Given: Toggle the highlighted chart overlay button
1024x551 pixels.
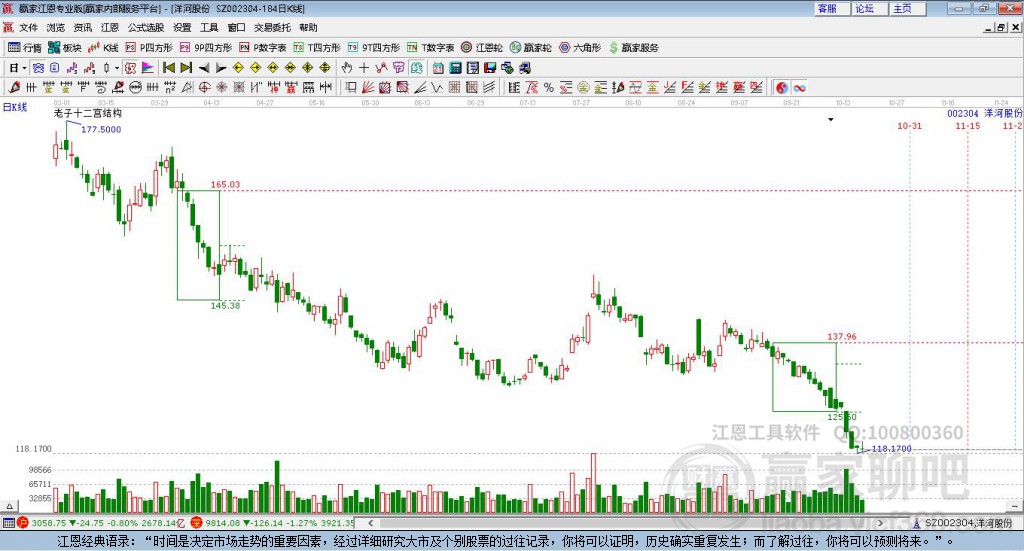Looking at the screenshot, I should coord(39,68).
